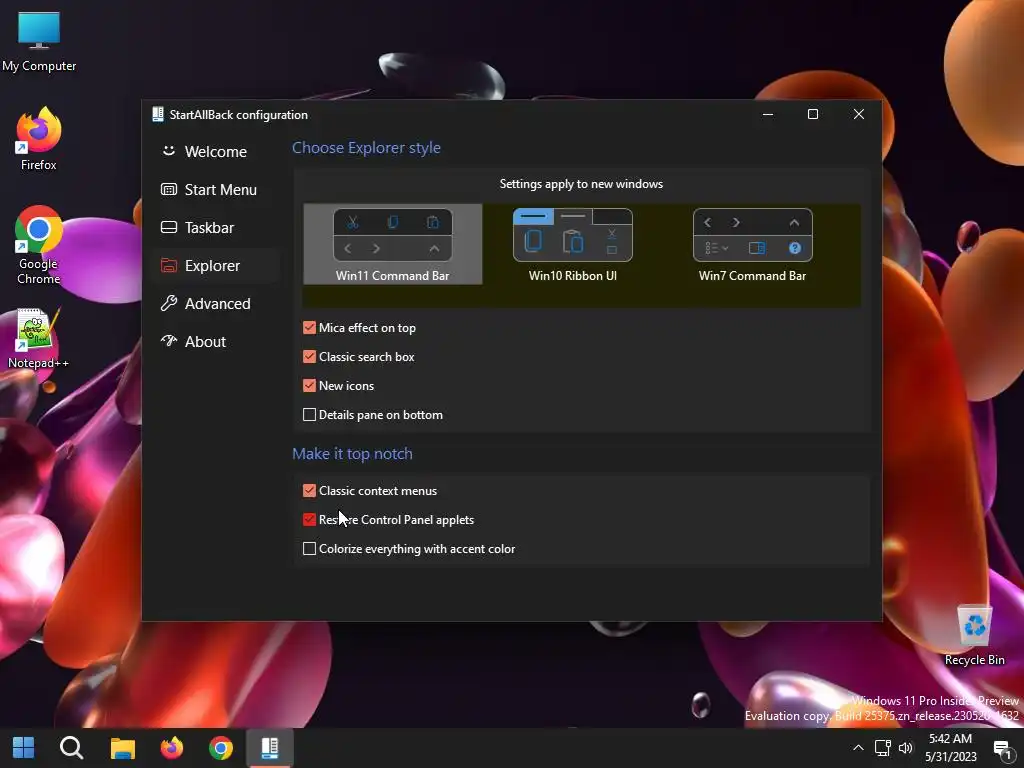
Task: Open the Start Menu section
Action: click(x=215, y=189)
